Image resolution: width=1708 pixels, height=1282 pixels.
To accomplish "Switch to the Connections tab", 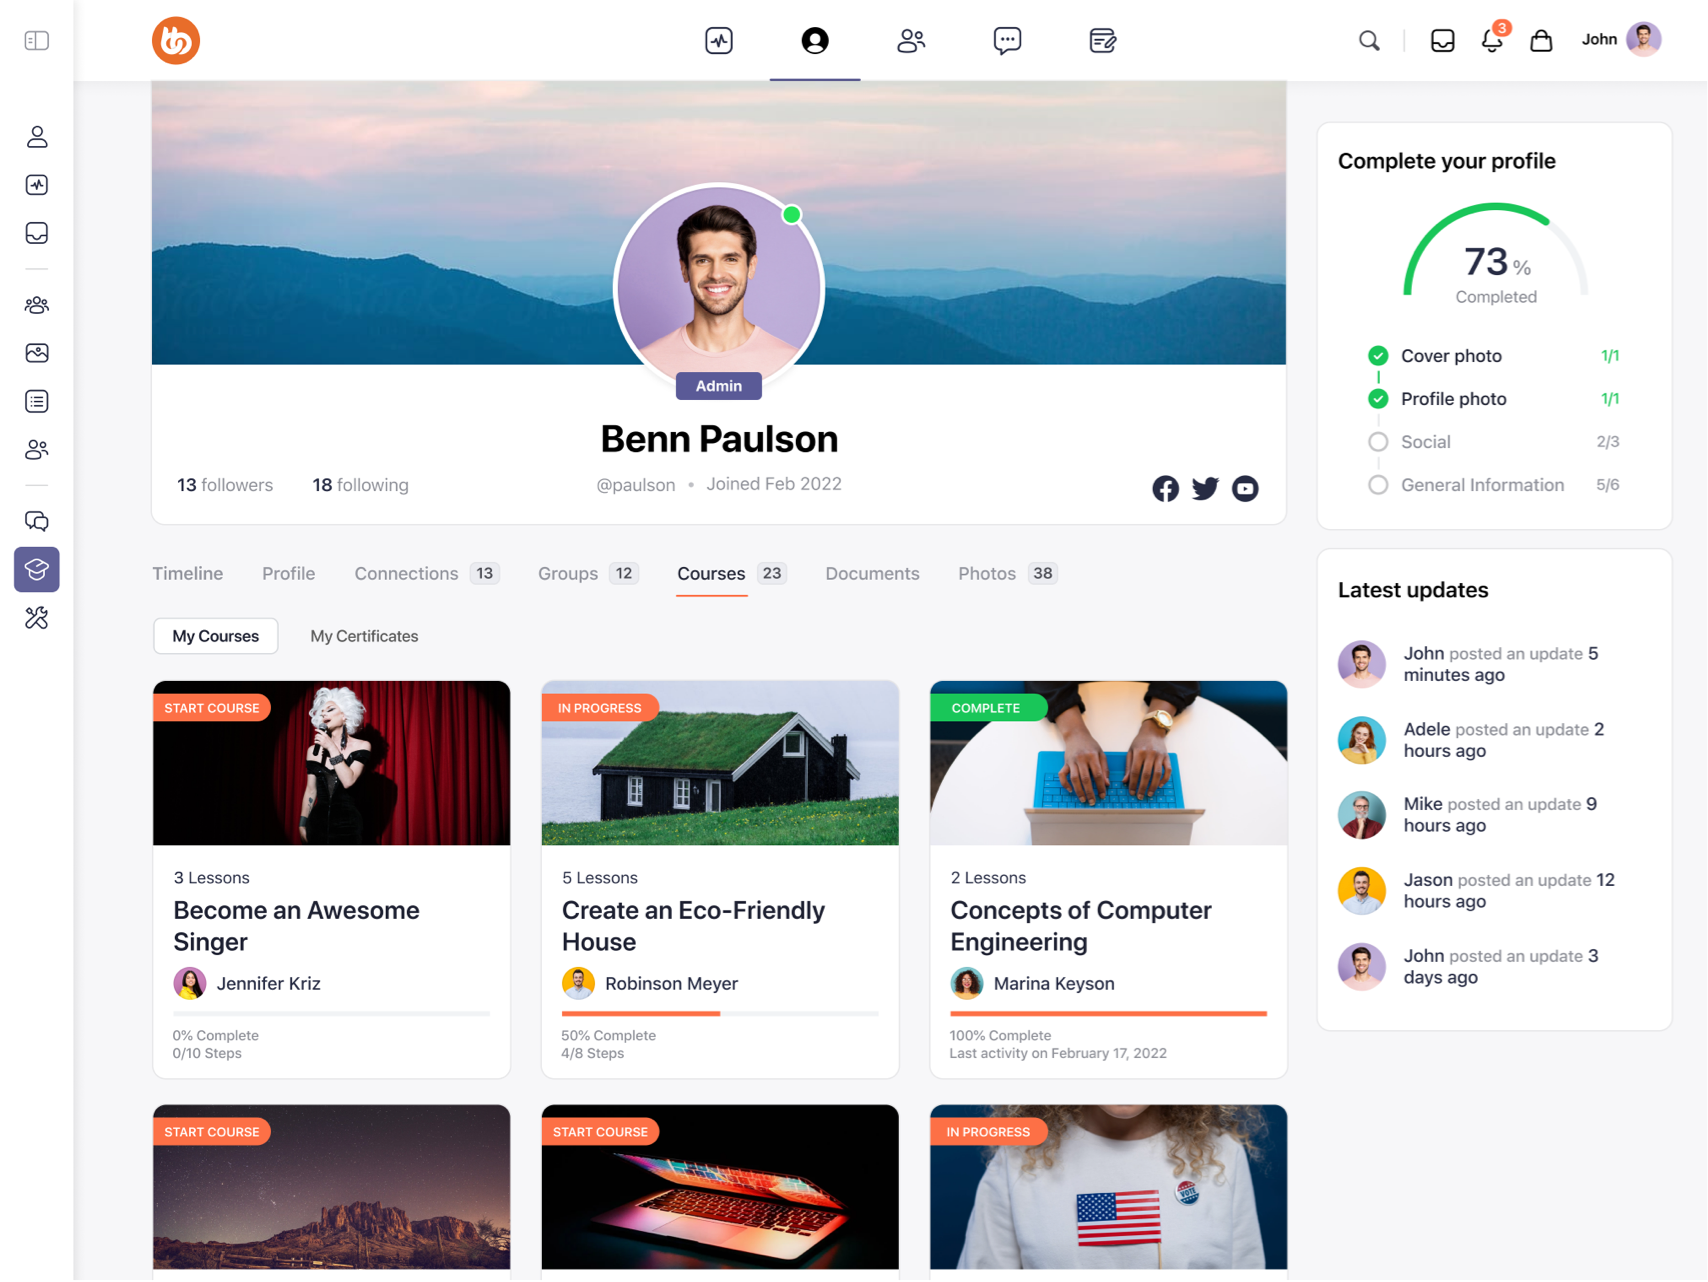I will 406,574.
